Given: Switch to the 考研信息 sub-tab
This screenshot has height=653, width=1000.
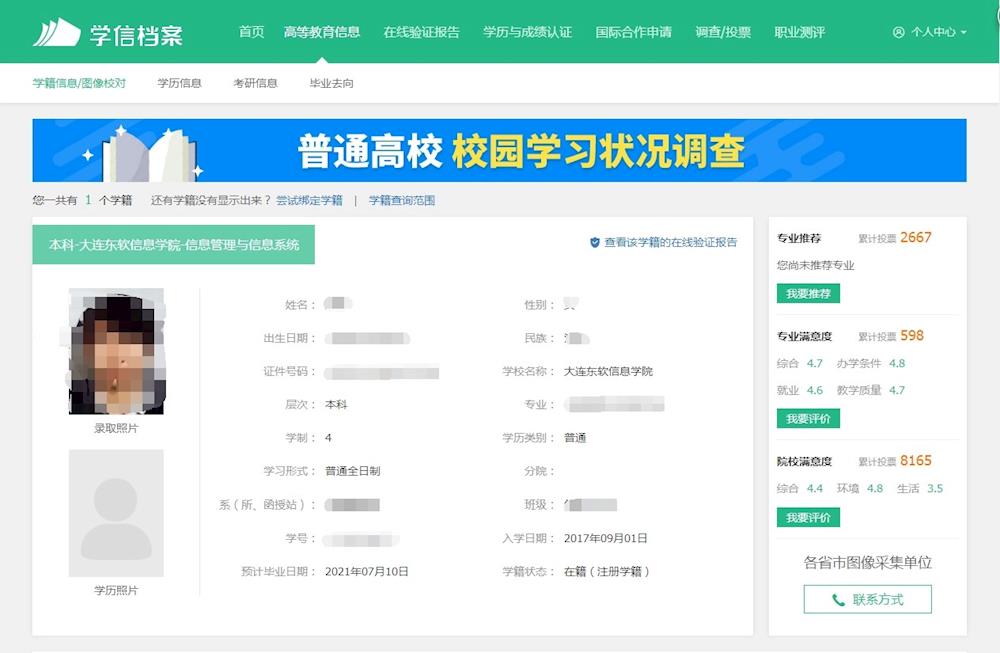Looking at the screenshot, I should click(255, 83).
